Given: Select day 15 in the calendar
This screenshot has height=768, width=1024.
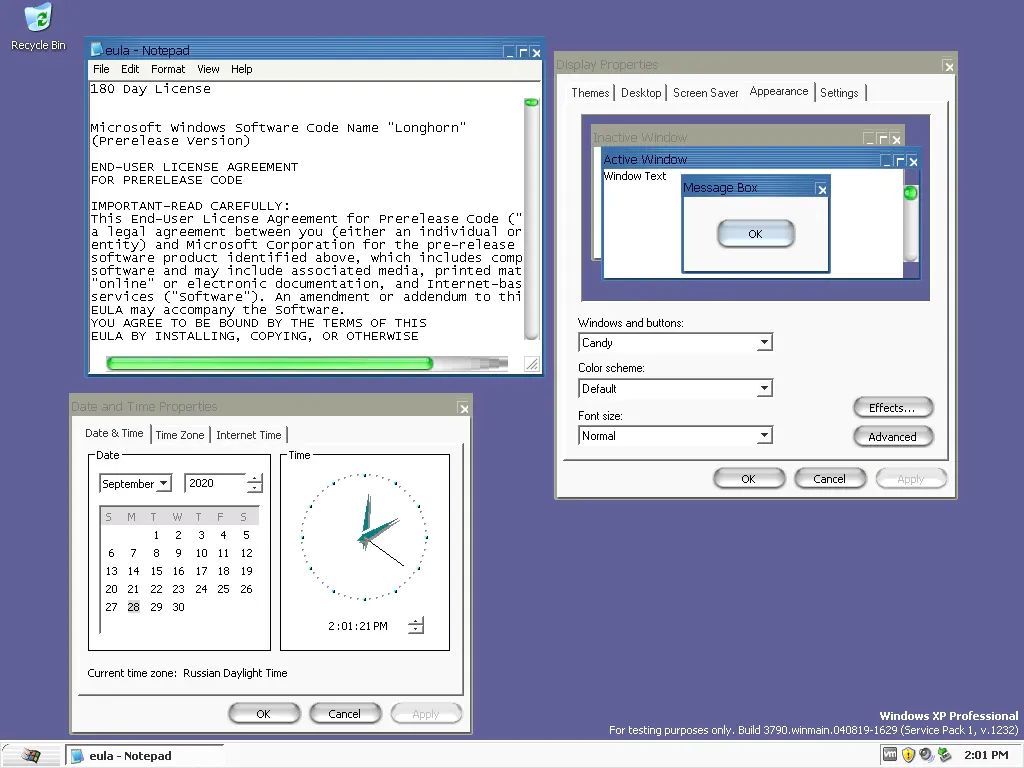Looking at the screenshot, I should click(156, 571).
